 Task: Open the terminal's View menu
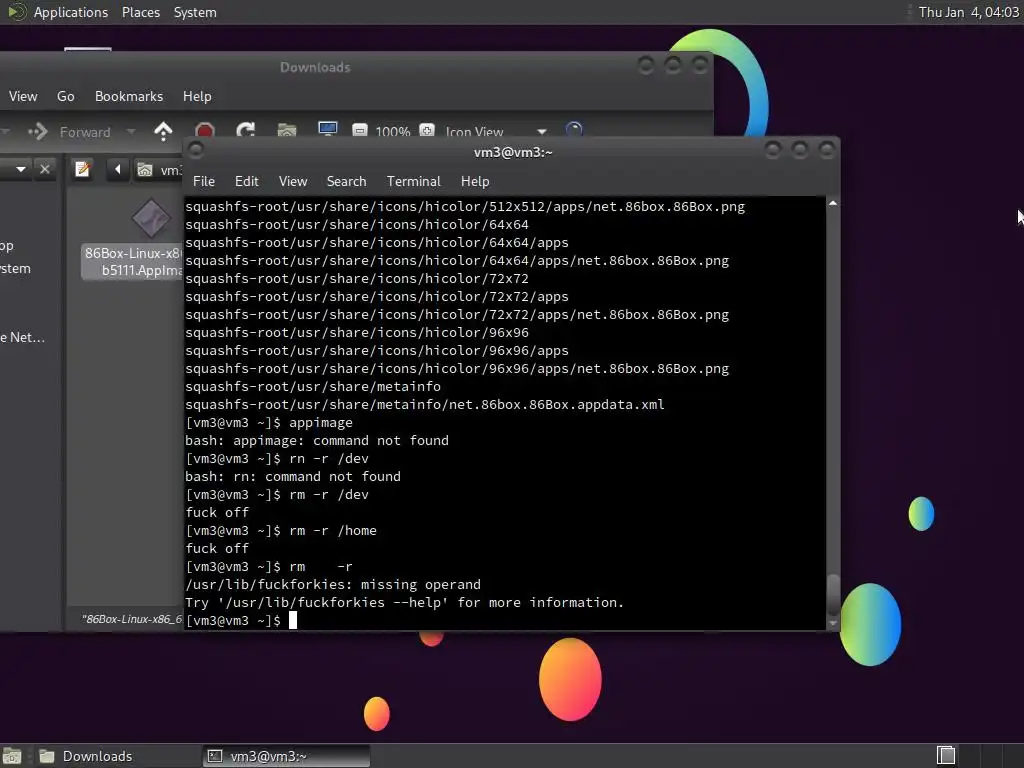pyautogui.click(x=293, y=182)
